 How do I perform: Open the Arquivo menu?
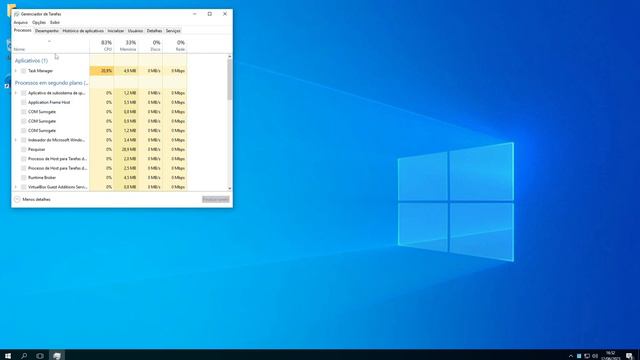point(20,22)
